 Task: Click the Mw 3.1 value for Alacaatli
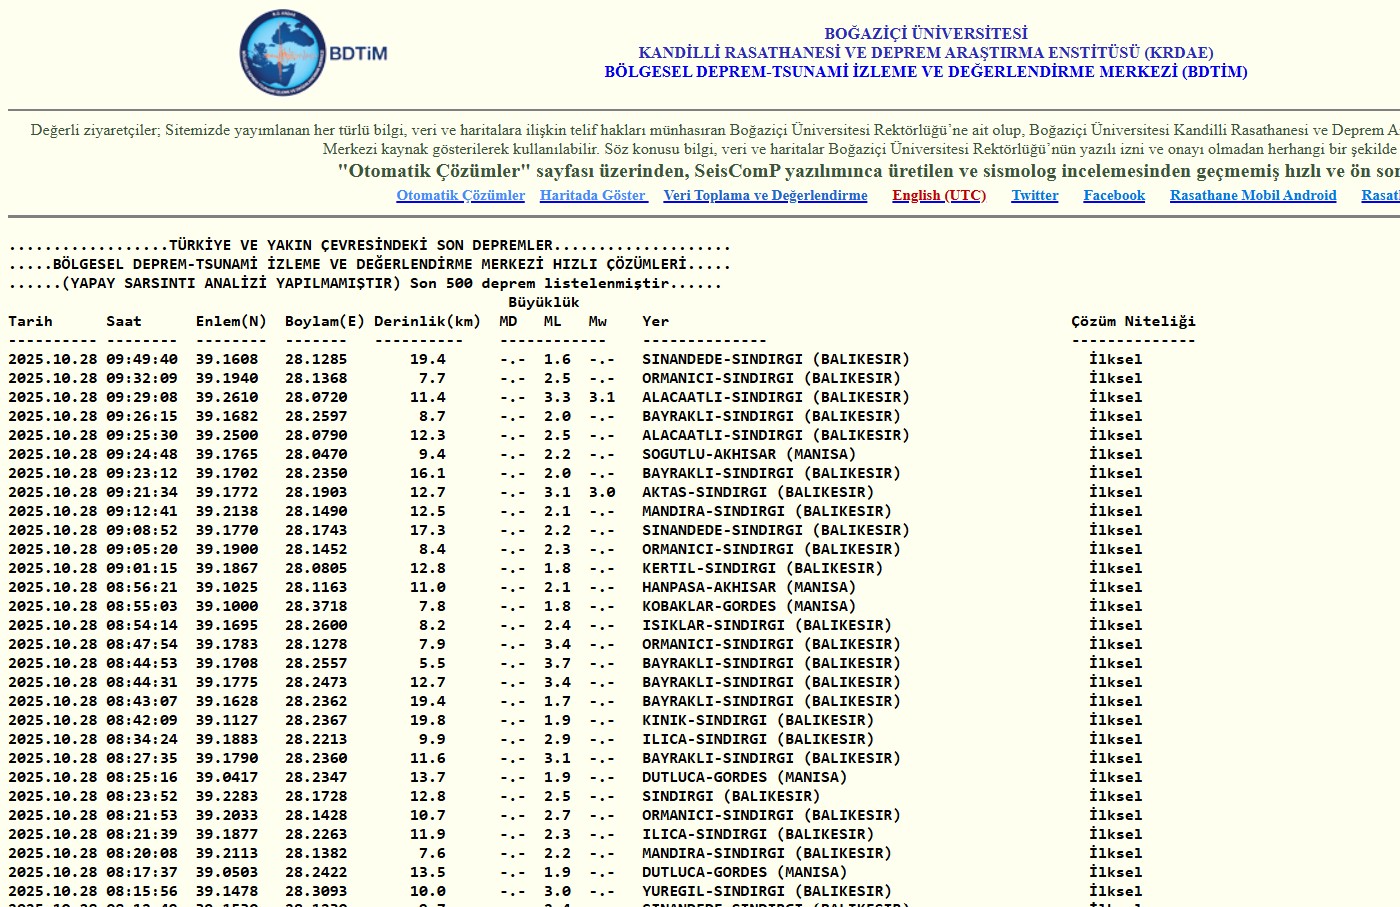pos(601,397)
